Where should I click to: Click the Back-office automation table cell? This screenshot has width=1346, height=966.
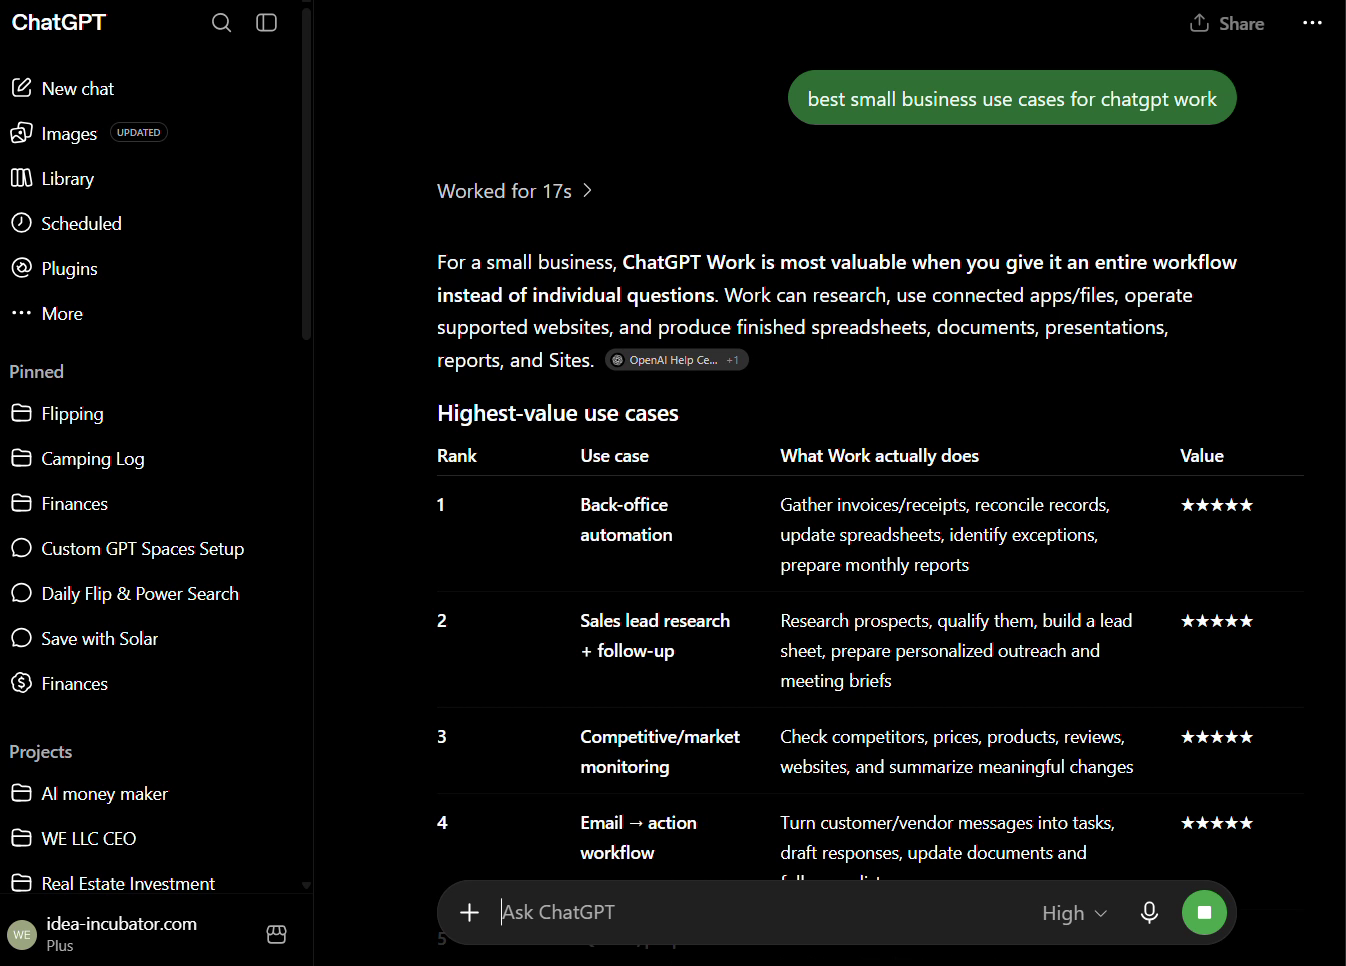point(626,520)
